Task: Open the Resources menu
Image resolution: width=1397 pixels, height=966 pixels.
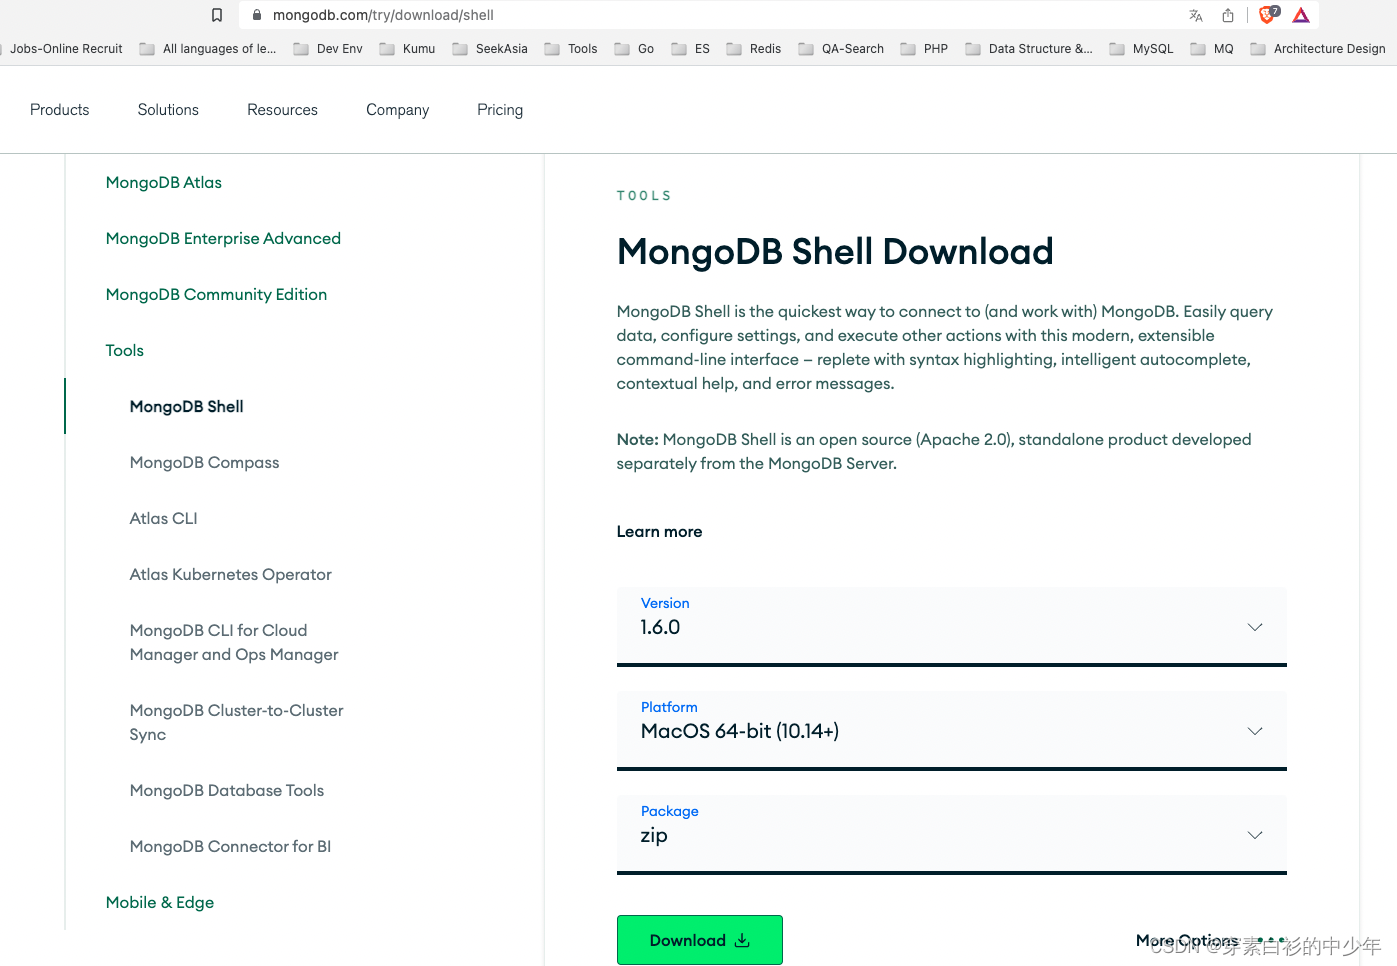Action: click(x=282, y=110)
